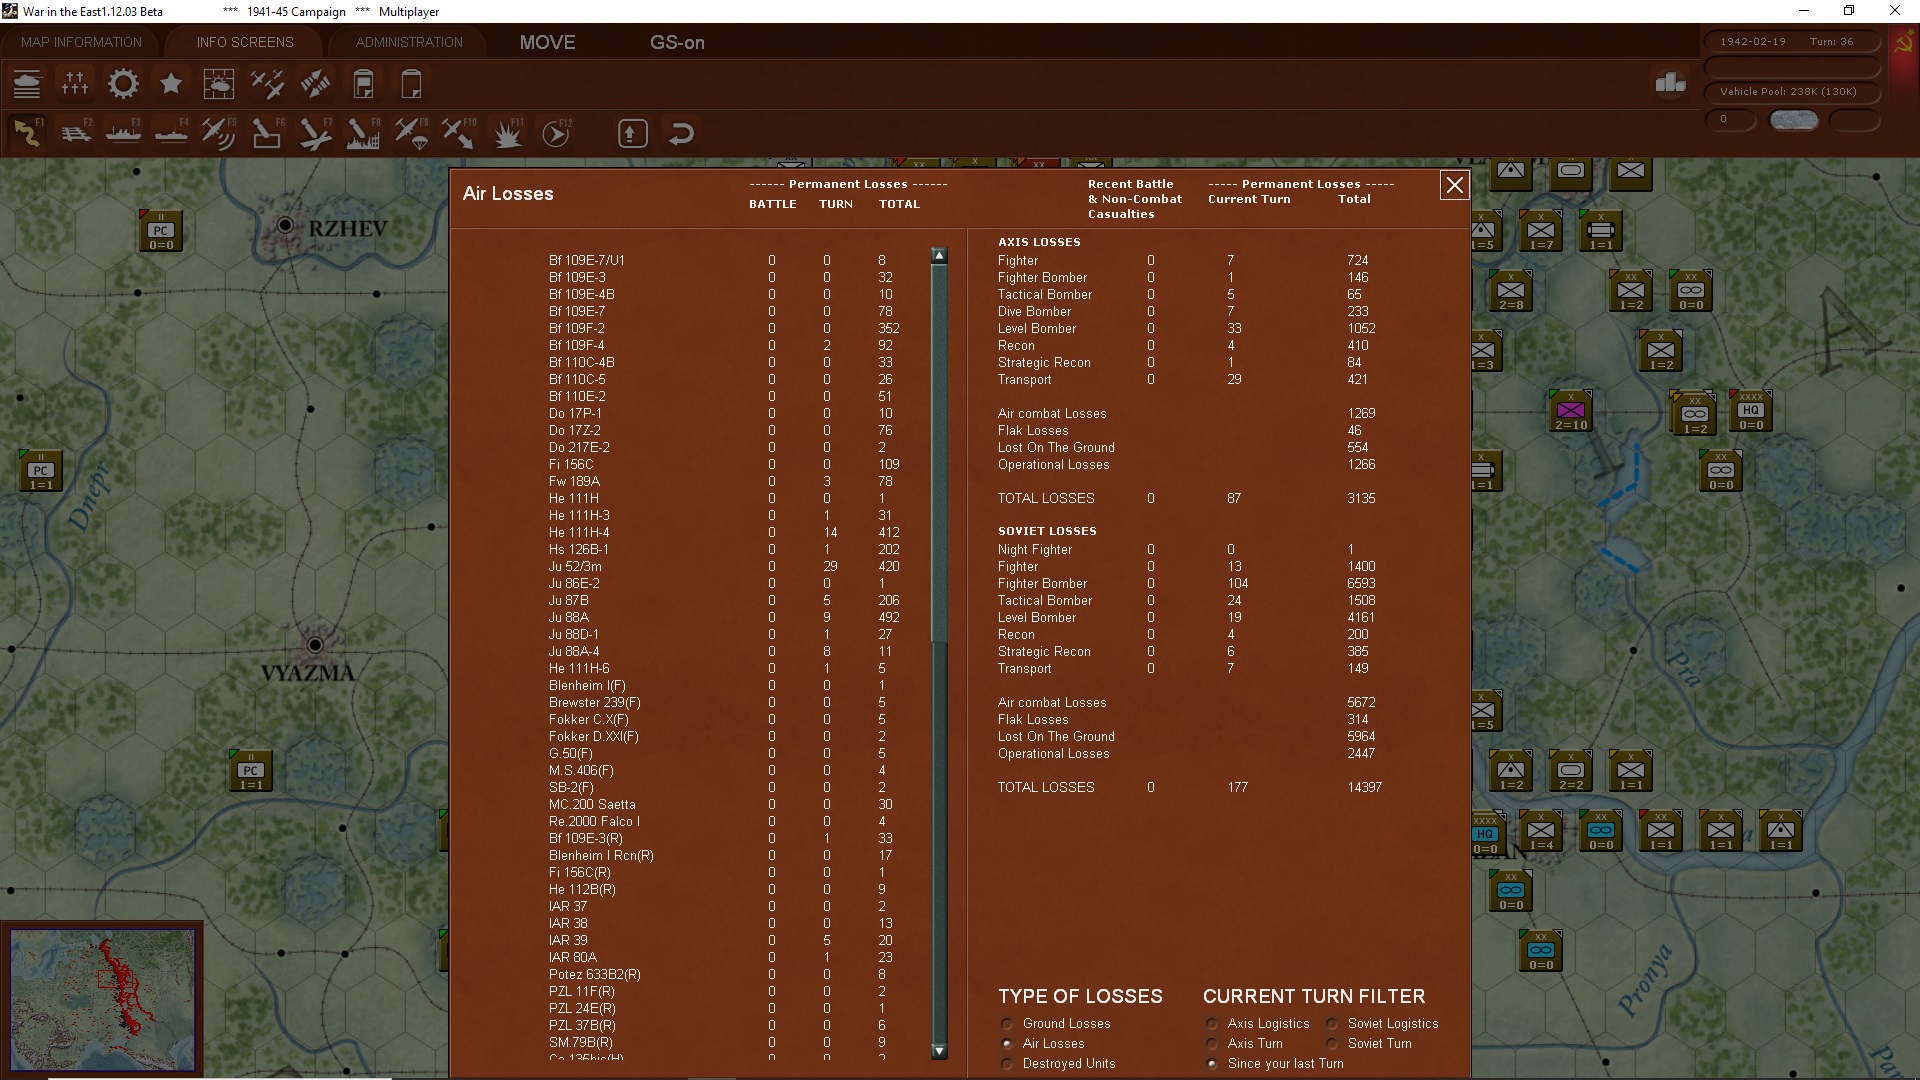Open the weather map icon
1920x1080 pixels.
click(219, 84)
